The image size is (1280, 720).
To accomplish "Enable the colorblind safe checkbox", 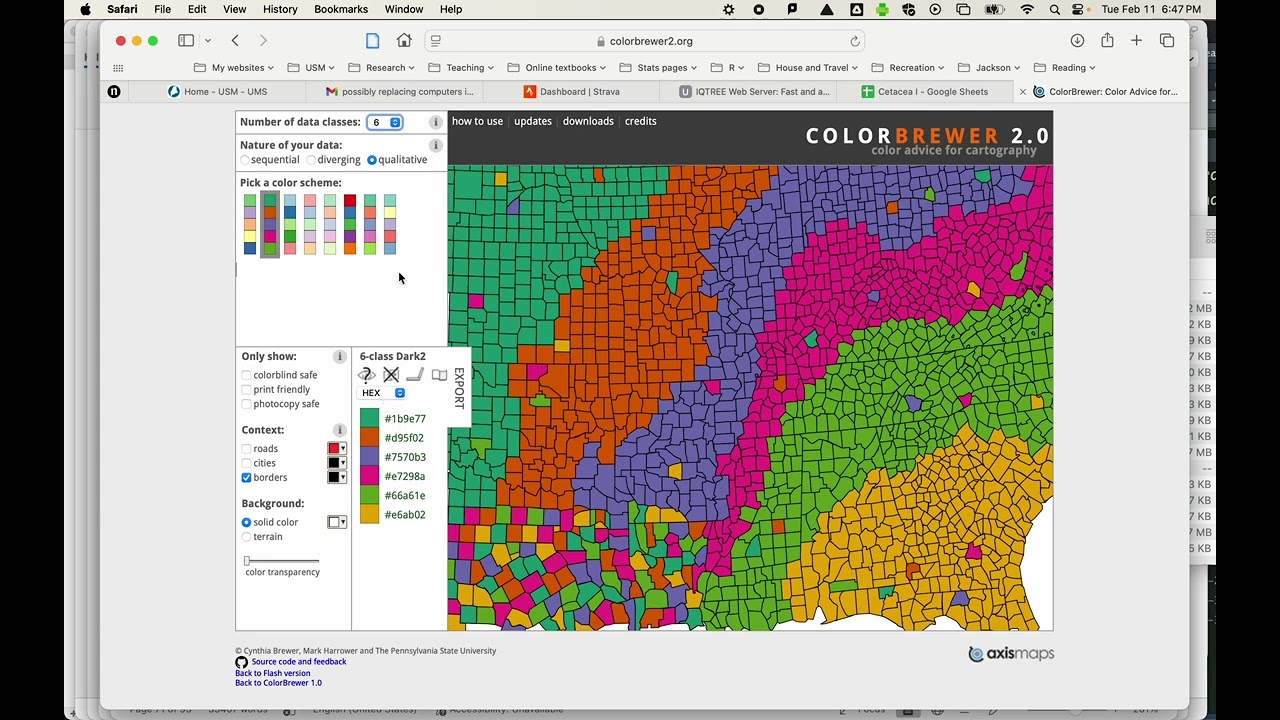I will 246,376.
